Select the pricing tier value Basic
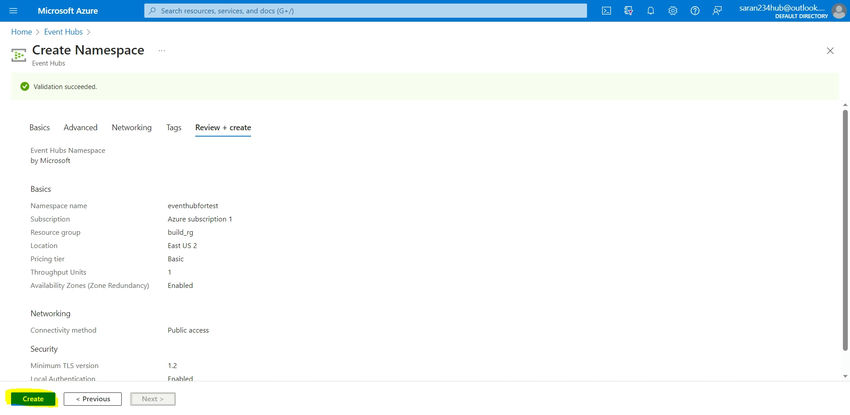 [x=176, y=259]
